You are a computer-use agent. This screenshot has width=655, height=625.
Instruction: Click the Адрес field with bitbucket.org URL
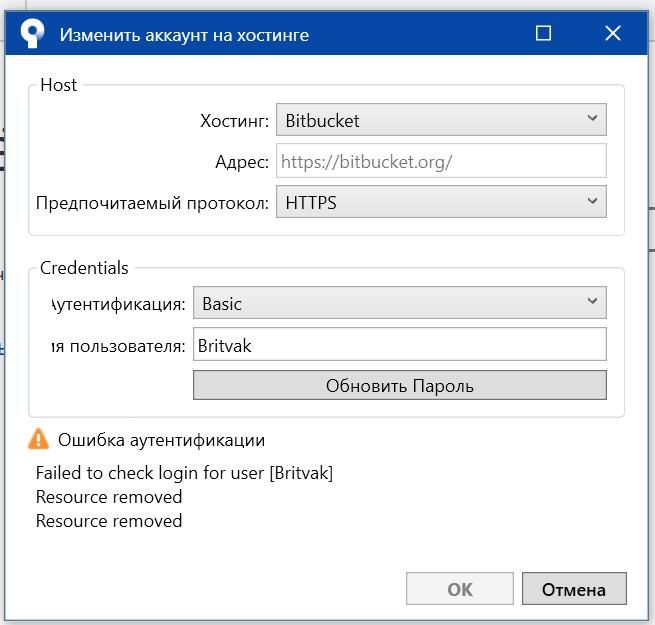pos(441,161)
